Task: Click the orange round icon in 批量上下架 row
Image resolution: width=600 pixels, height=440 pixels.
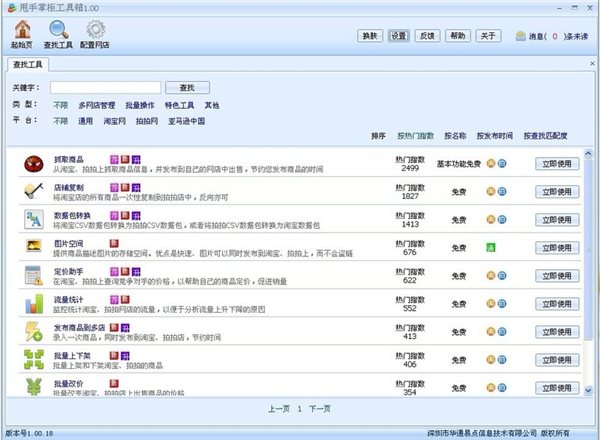Action: pyautogui.click(x=491, y=360)
